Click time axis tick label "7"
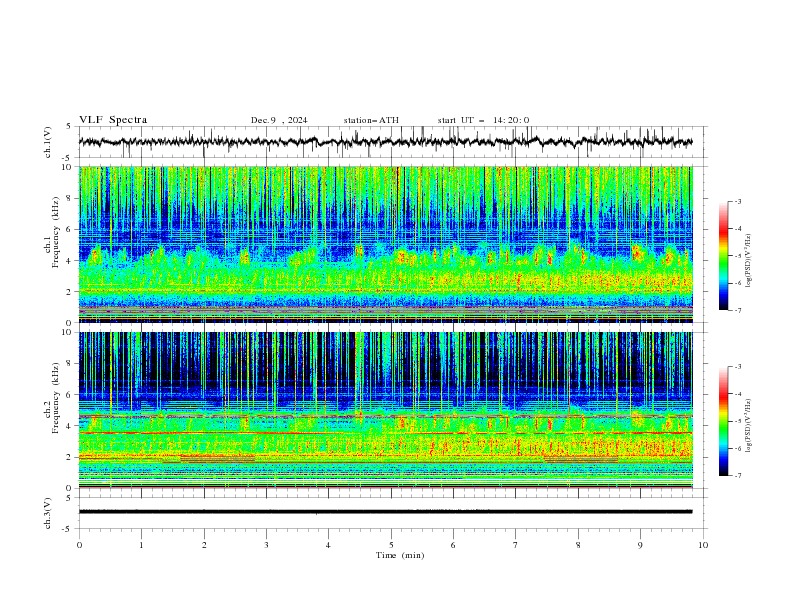This screenshot has width=792, height=612. point(516,545)
